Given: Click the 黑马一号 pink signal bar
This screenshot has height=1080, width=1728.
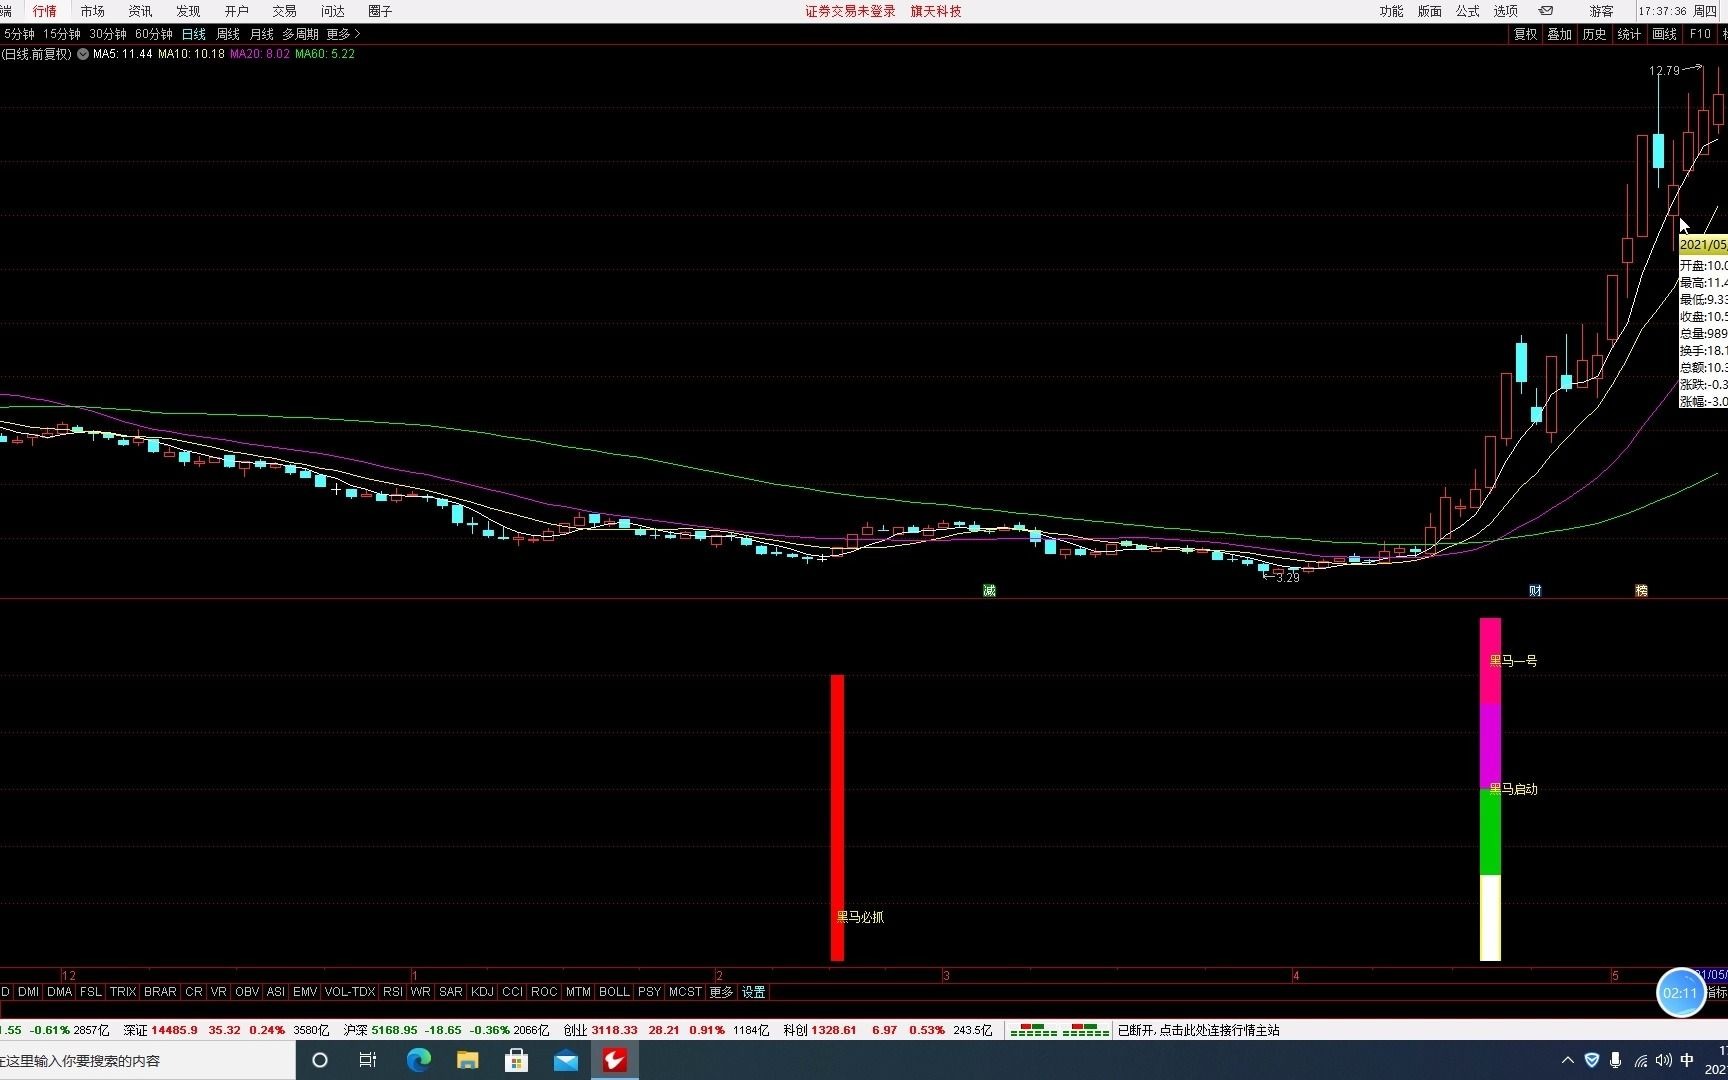Looking at the screenshot, I should (1490, 661).
